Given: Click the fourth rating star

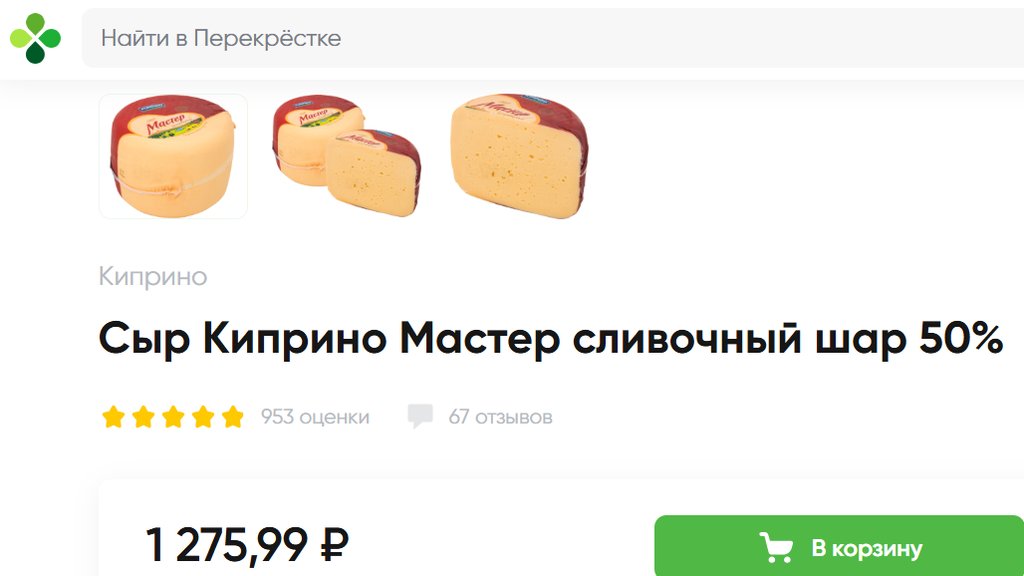Looking at the screenshot, I should 203,417.
